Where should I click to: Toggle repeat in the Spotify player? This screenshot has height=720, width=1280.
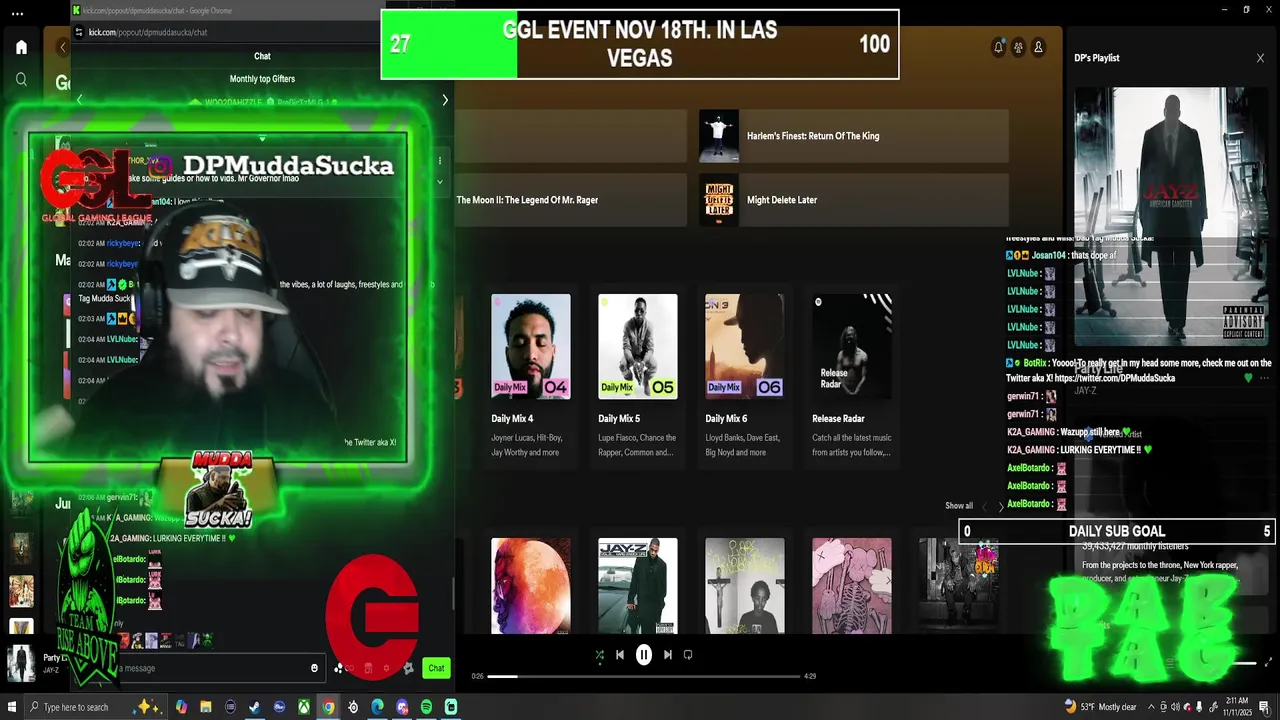(688, 655)
